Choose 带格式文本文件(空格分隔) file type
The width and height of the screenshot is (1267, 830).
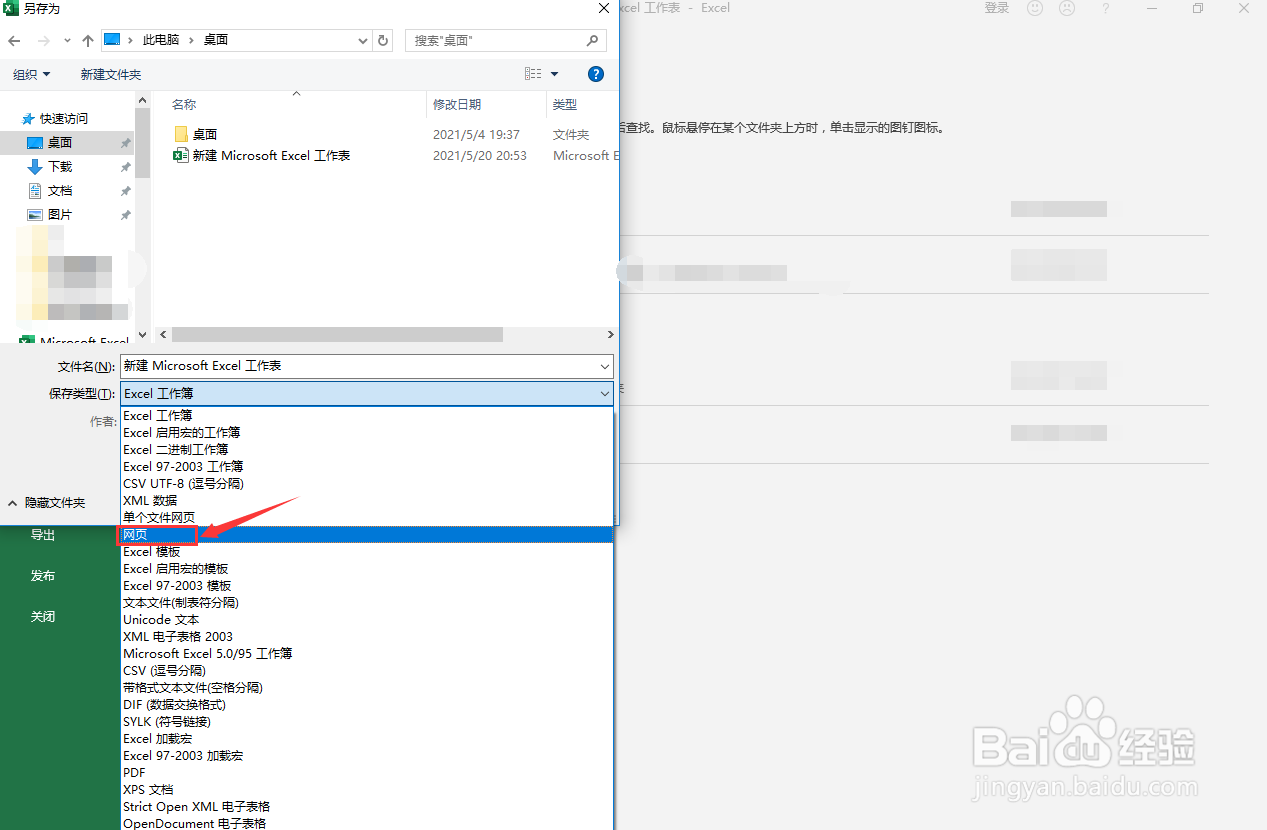click(x=366, y=688)
